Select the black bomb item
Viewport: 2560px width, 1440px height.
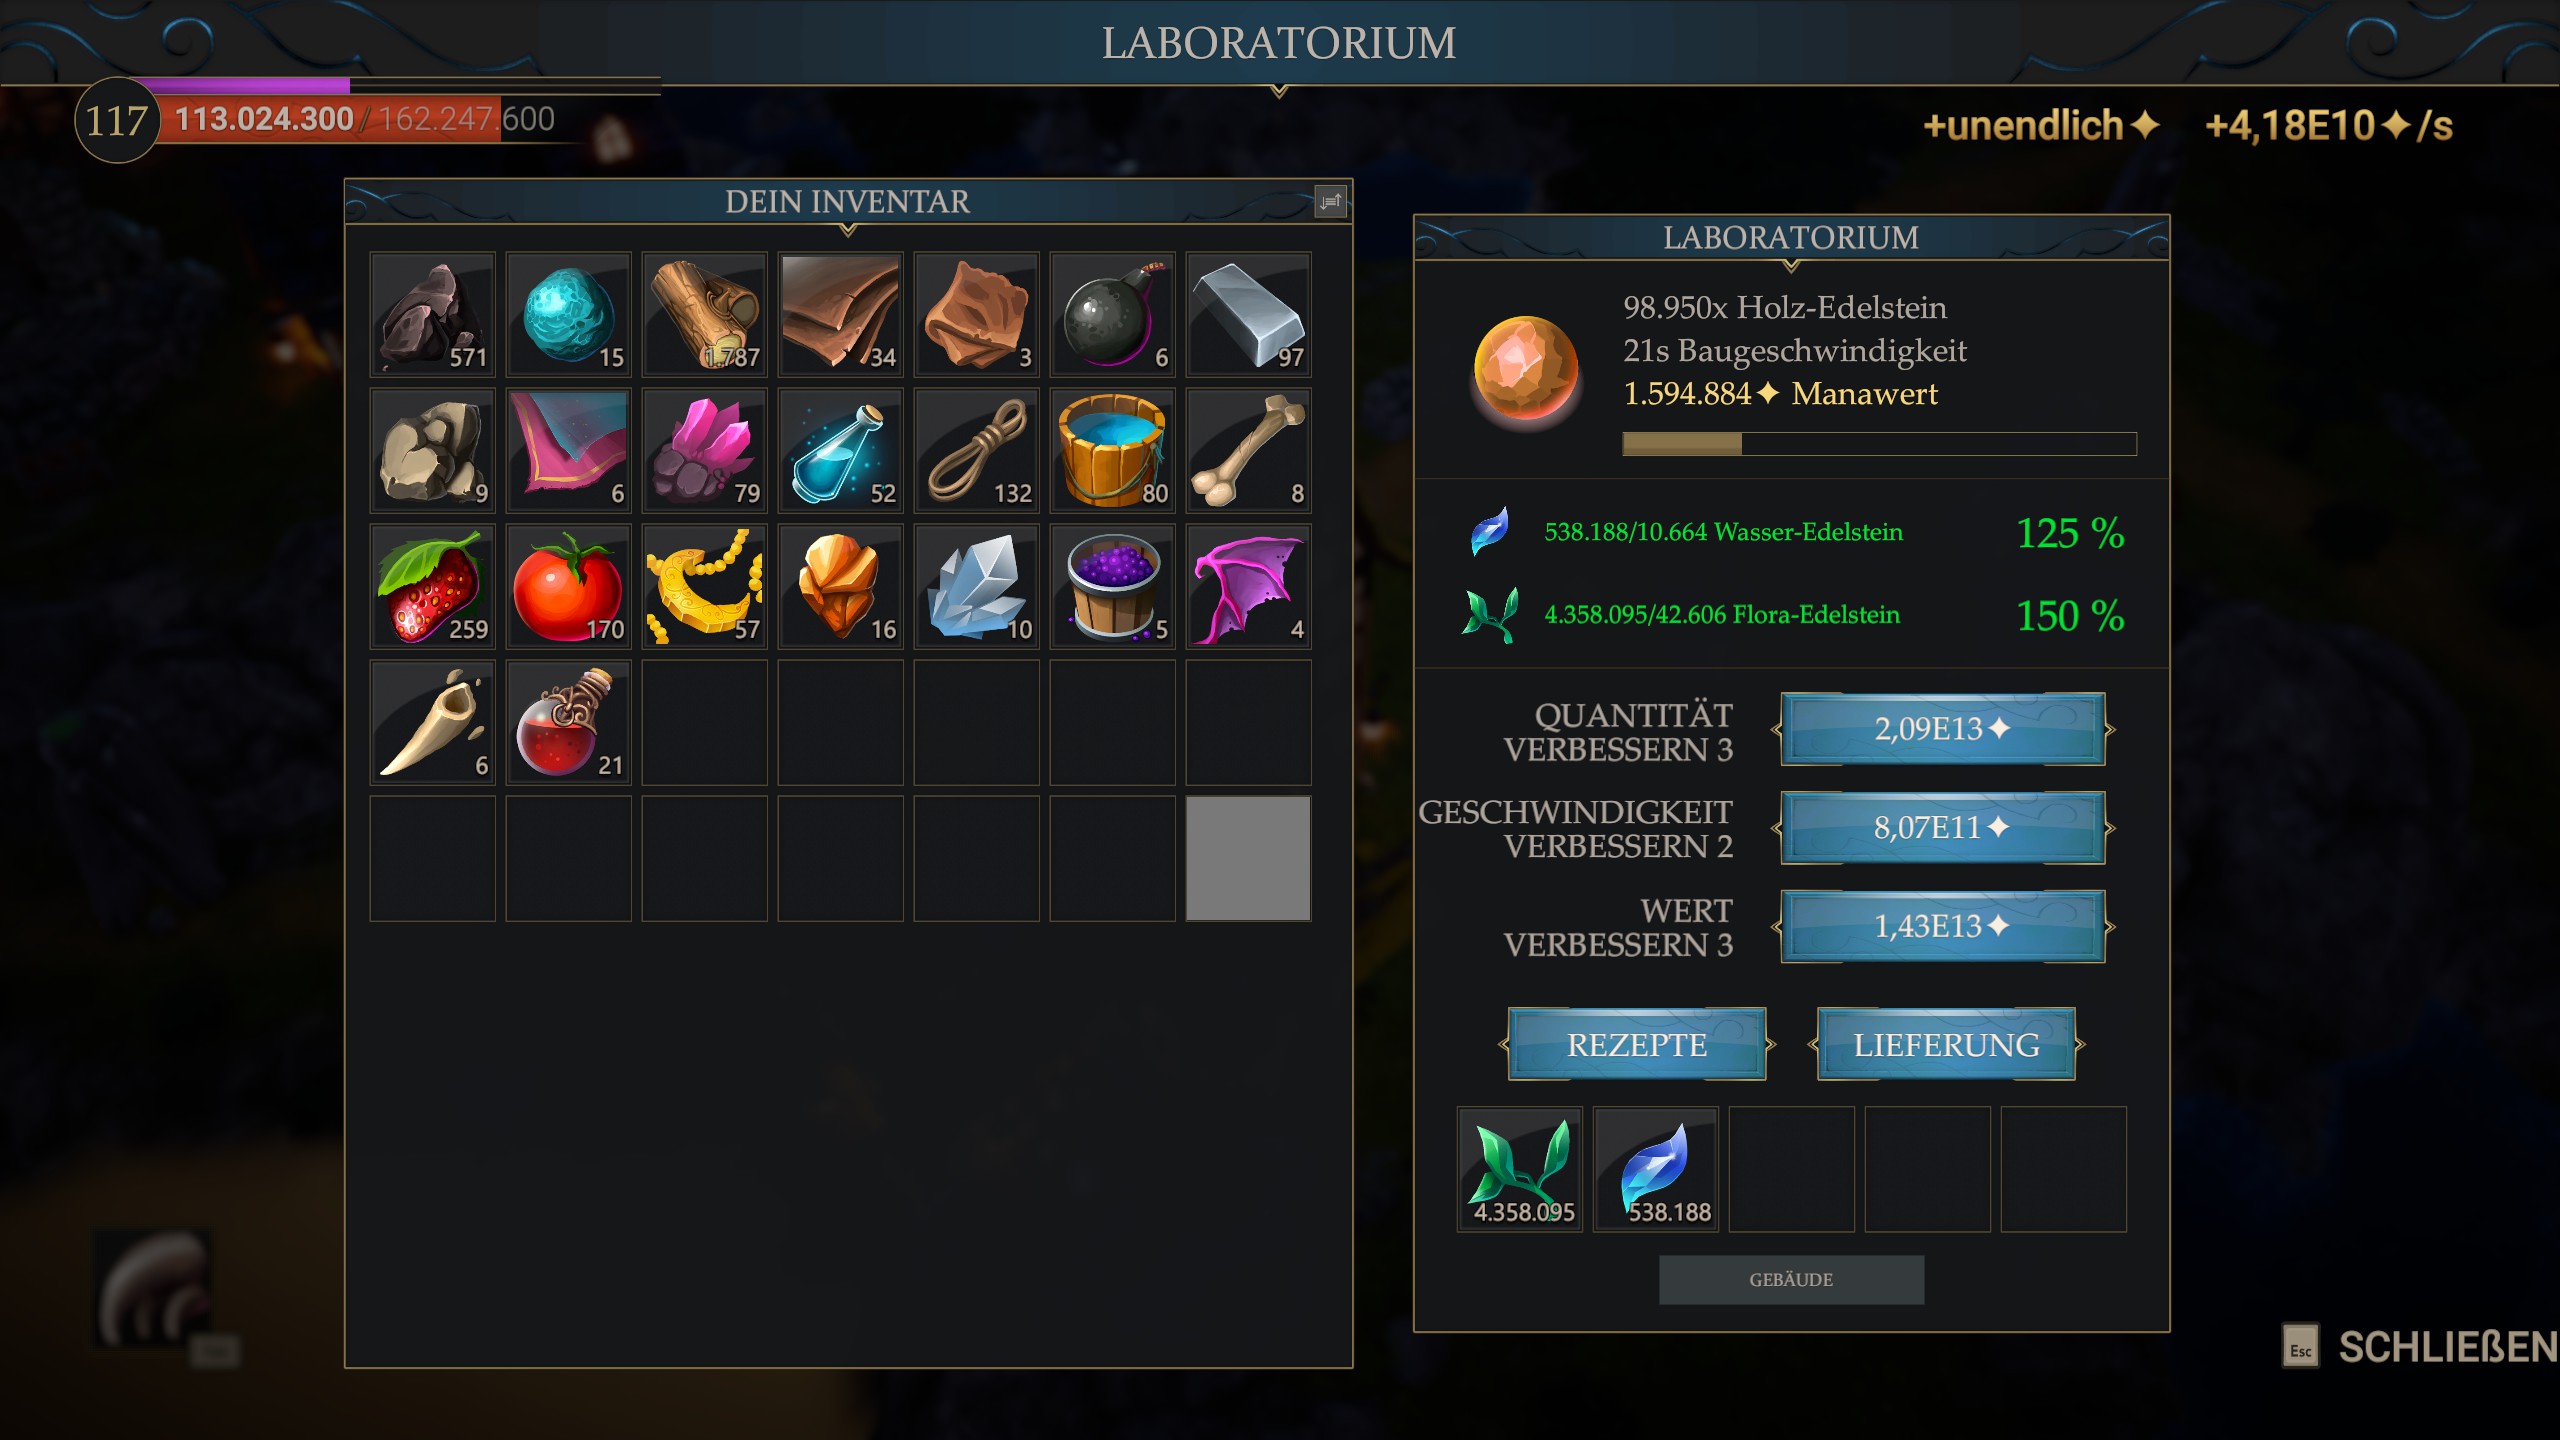click(x=1112, y=315)
